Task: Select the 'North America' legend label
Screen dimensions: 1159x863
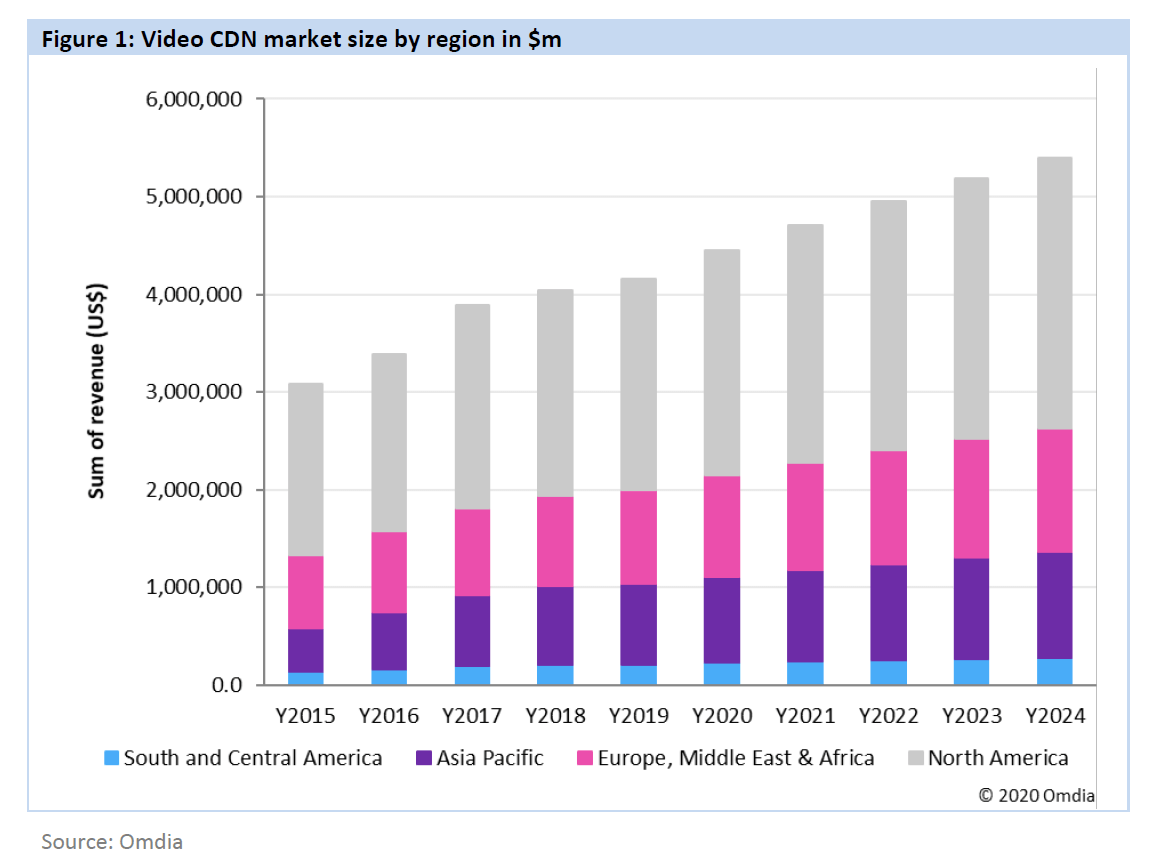Action: 998,758
